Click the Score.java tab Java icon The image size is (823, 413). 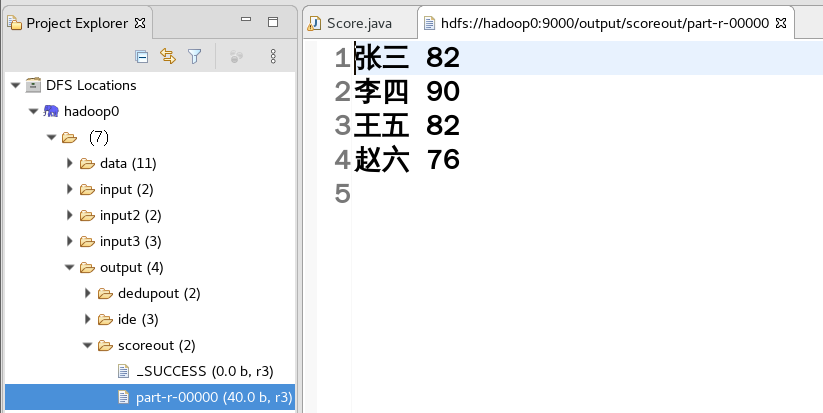(x=314, y=23)
